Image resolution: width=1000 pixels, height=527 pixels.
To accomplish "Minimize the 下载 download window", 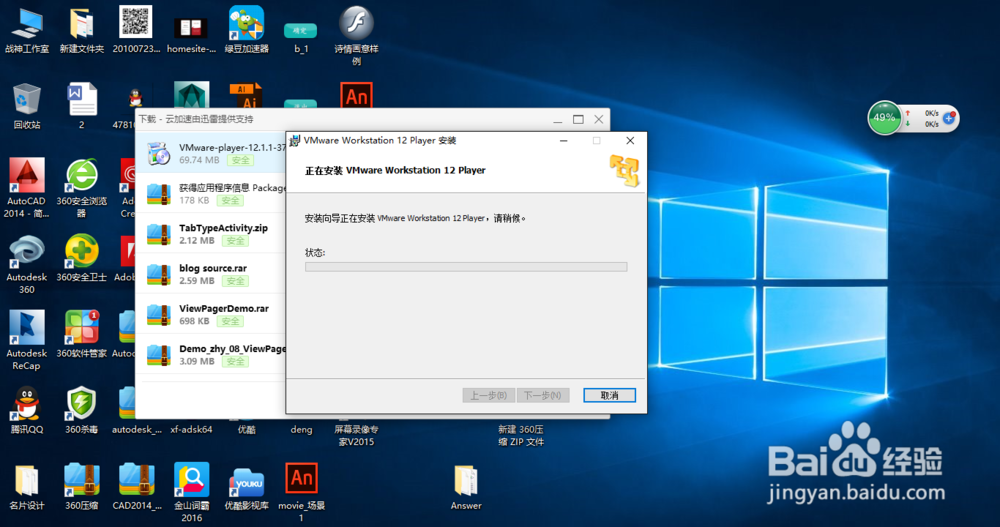I will pos(557,119).
